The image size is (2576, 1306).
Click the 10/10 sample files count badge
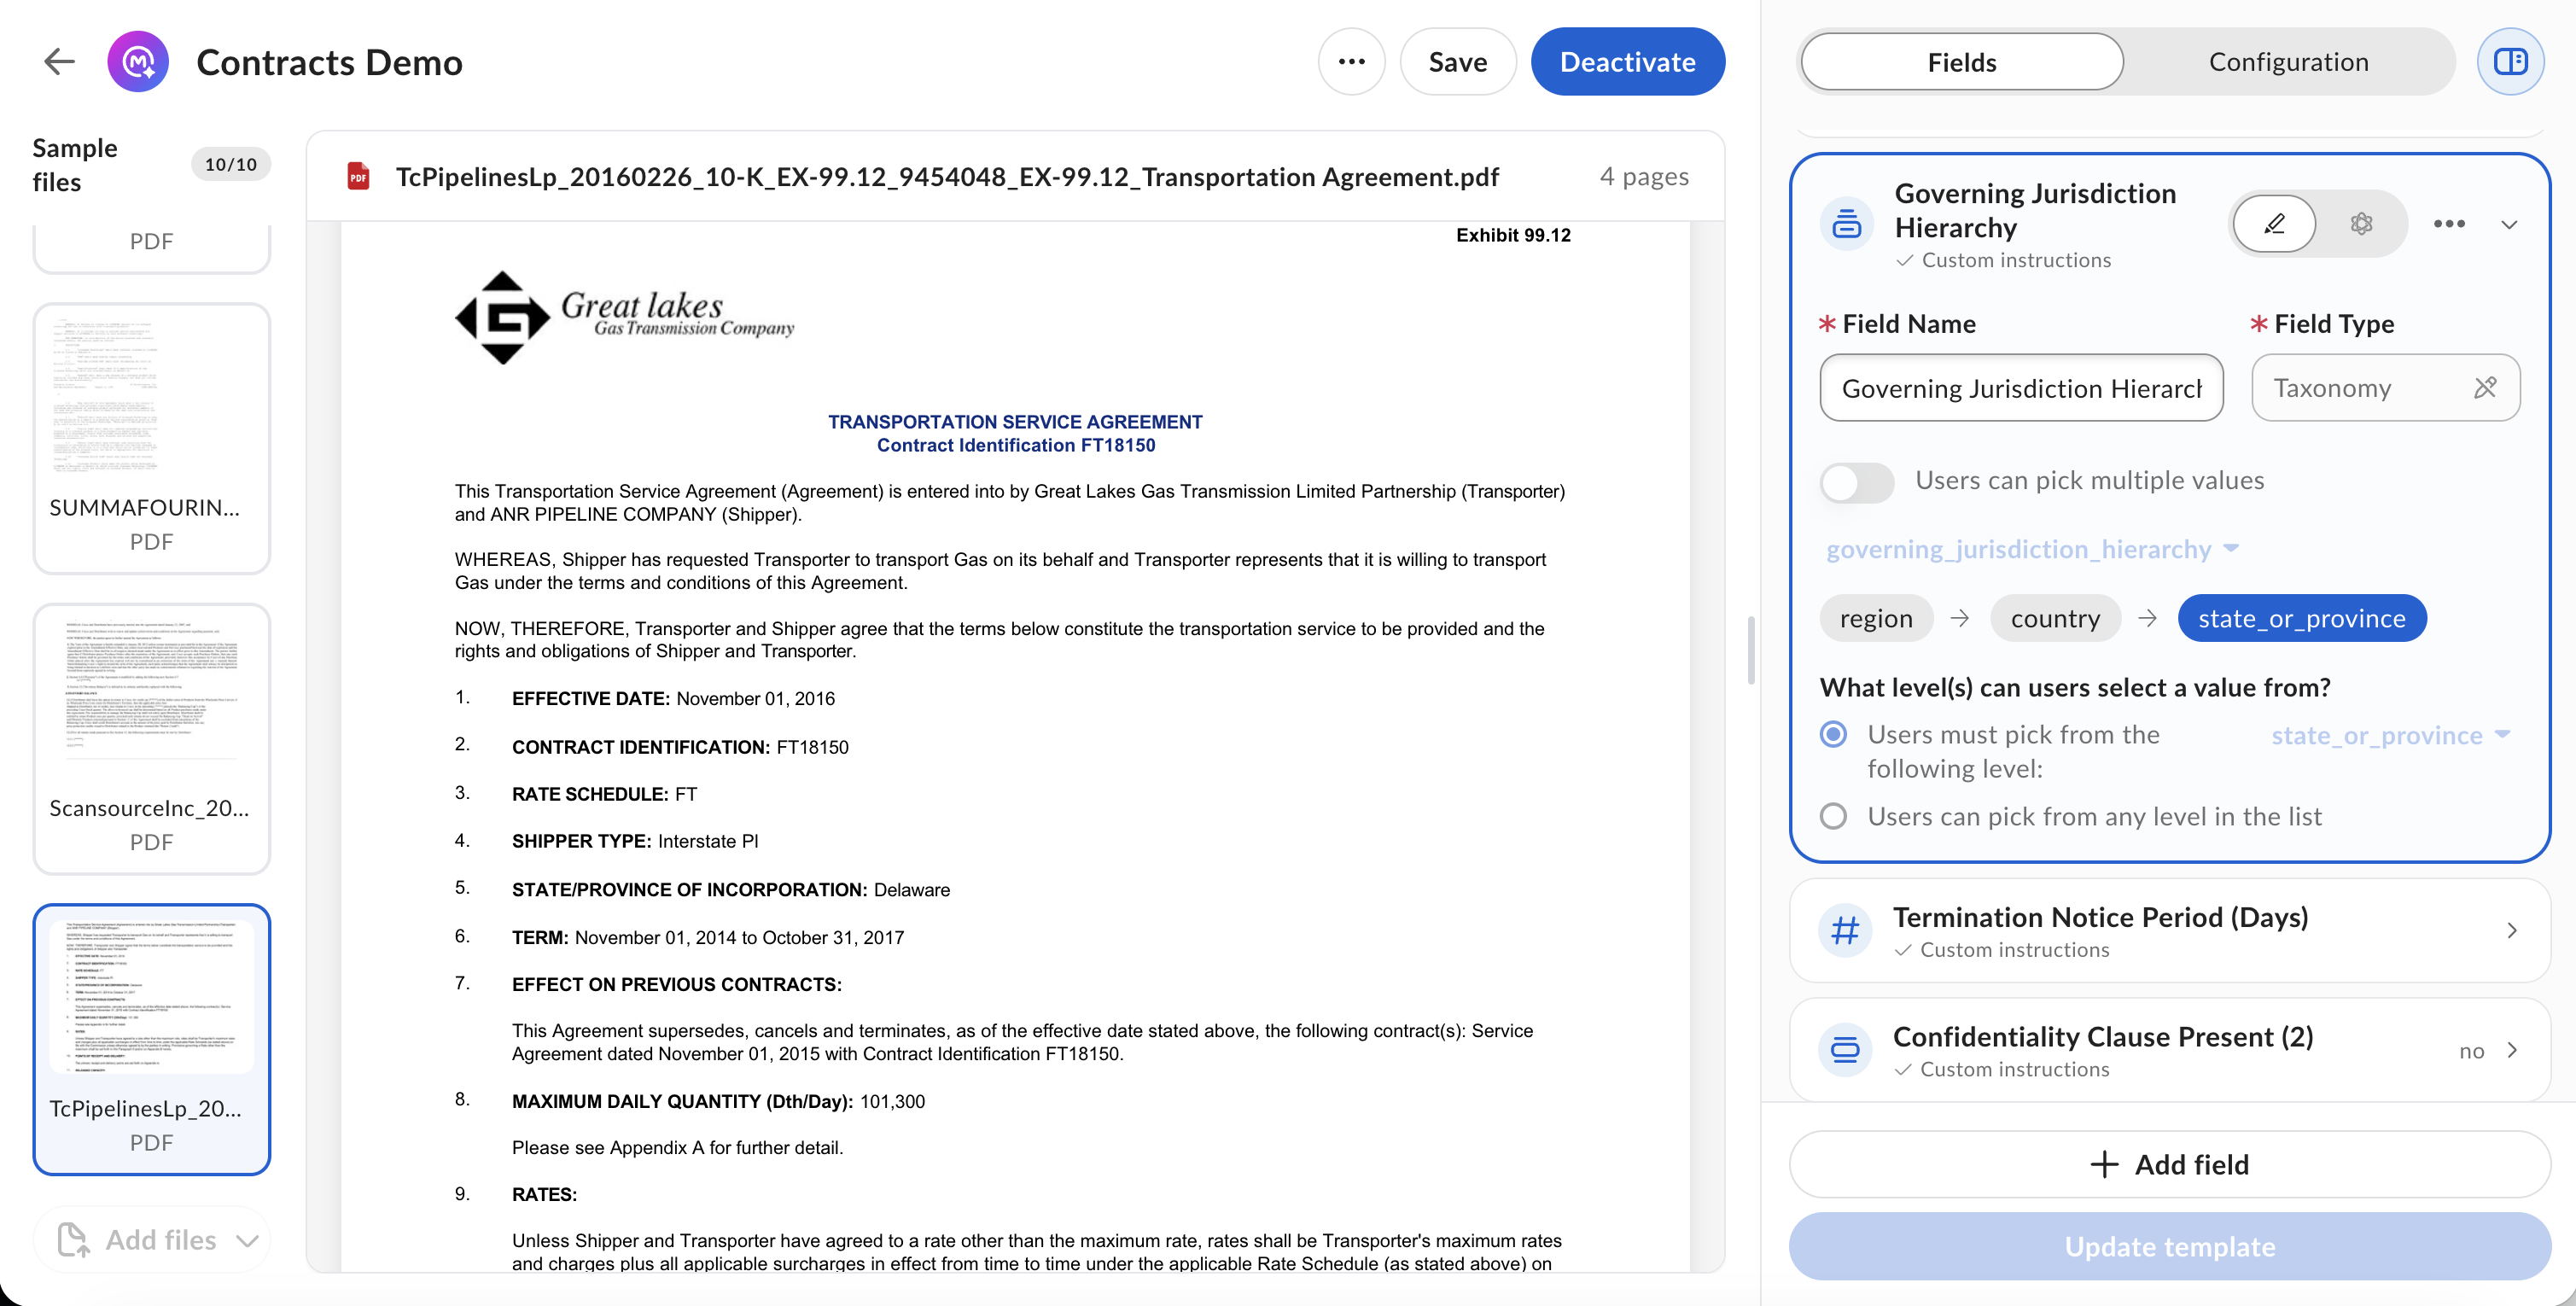coord(231,165)
